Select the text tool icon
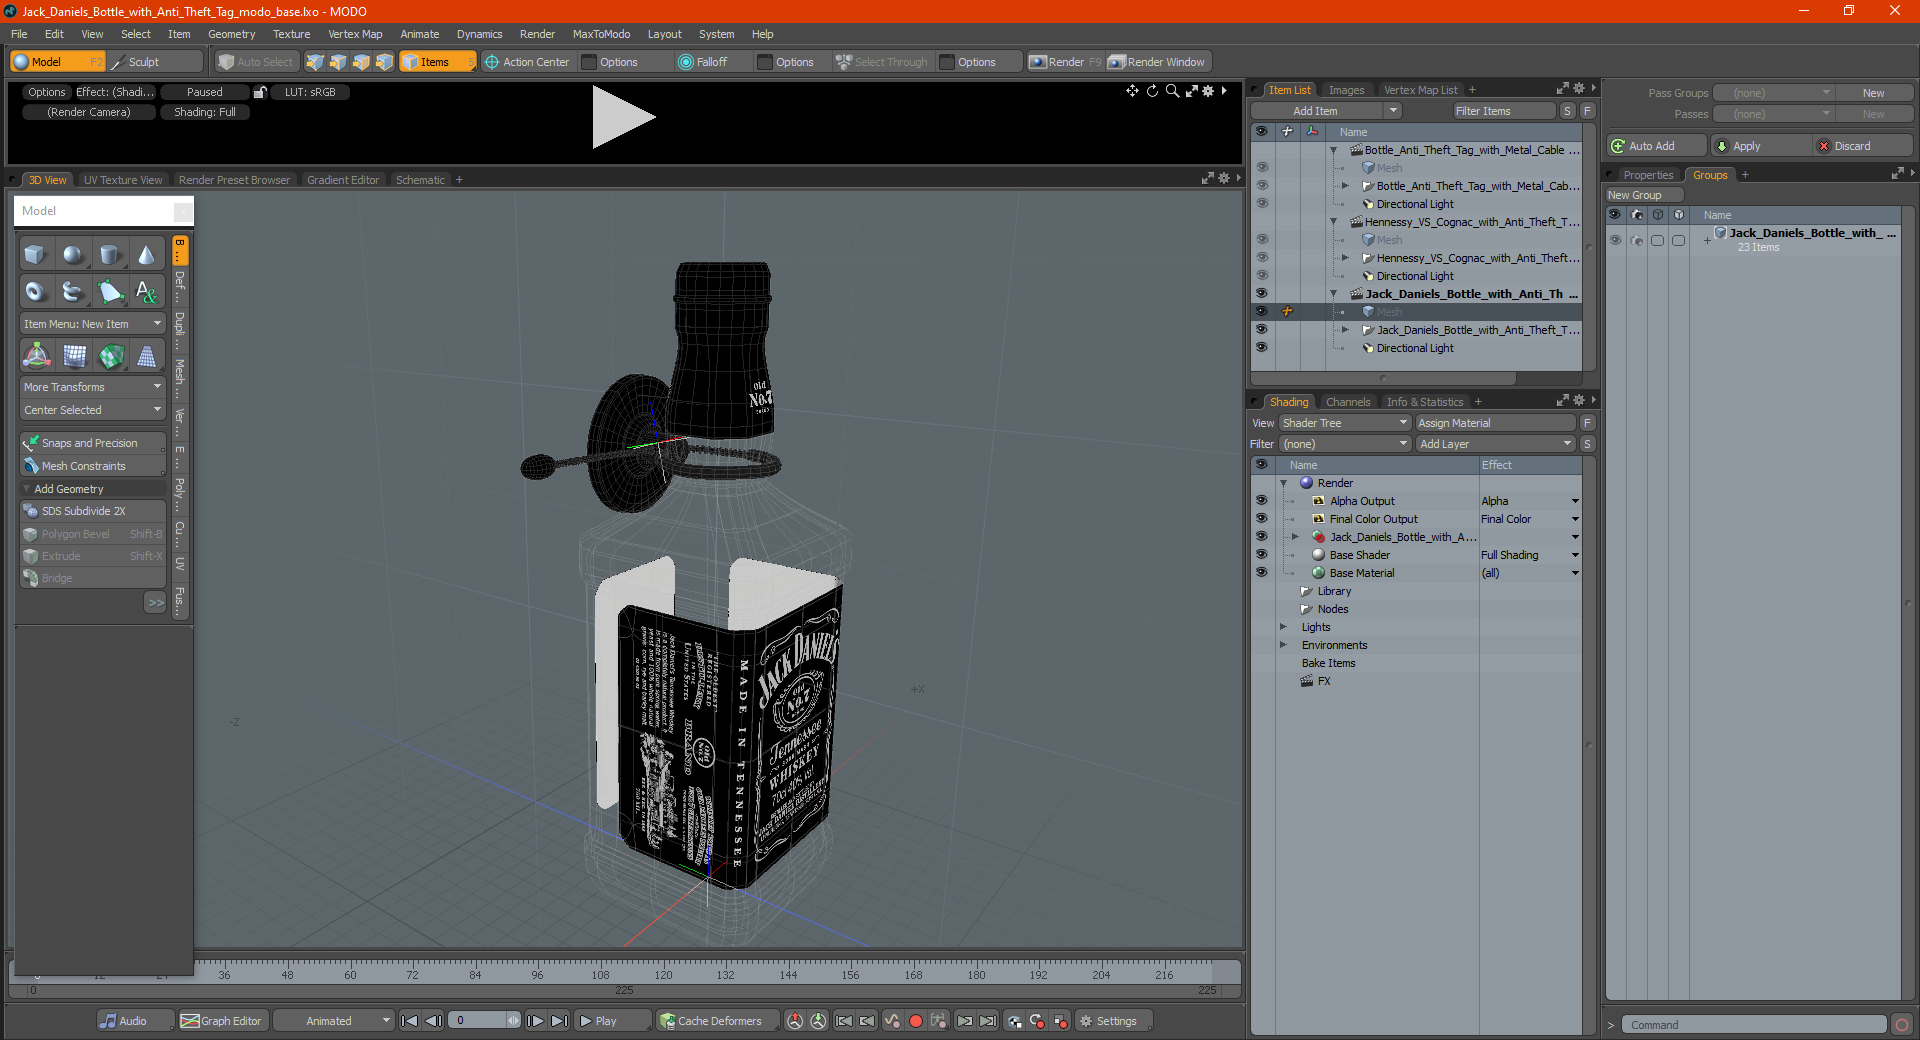The width and height of the screenshot is (1920, 1040). click(146, 292)
